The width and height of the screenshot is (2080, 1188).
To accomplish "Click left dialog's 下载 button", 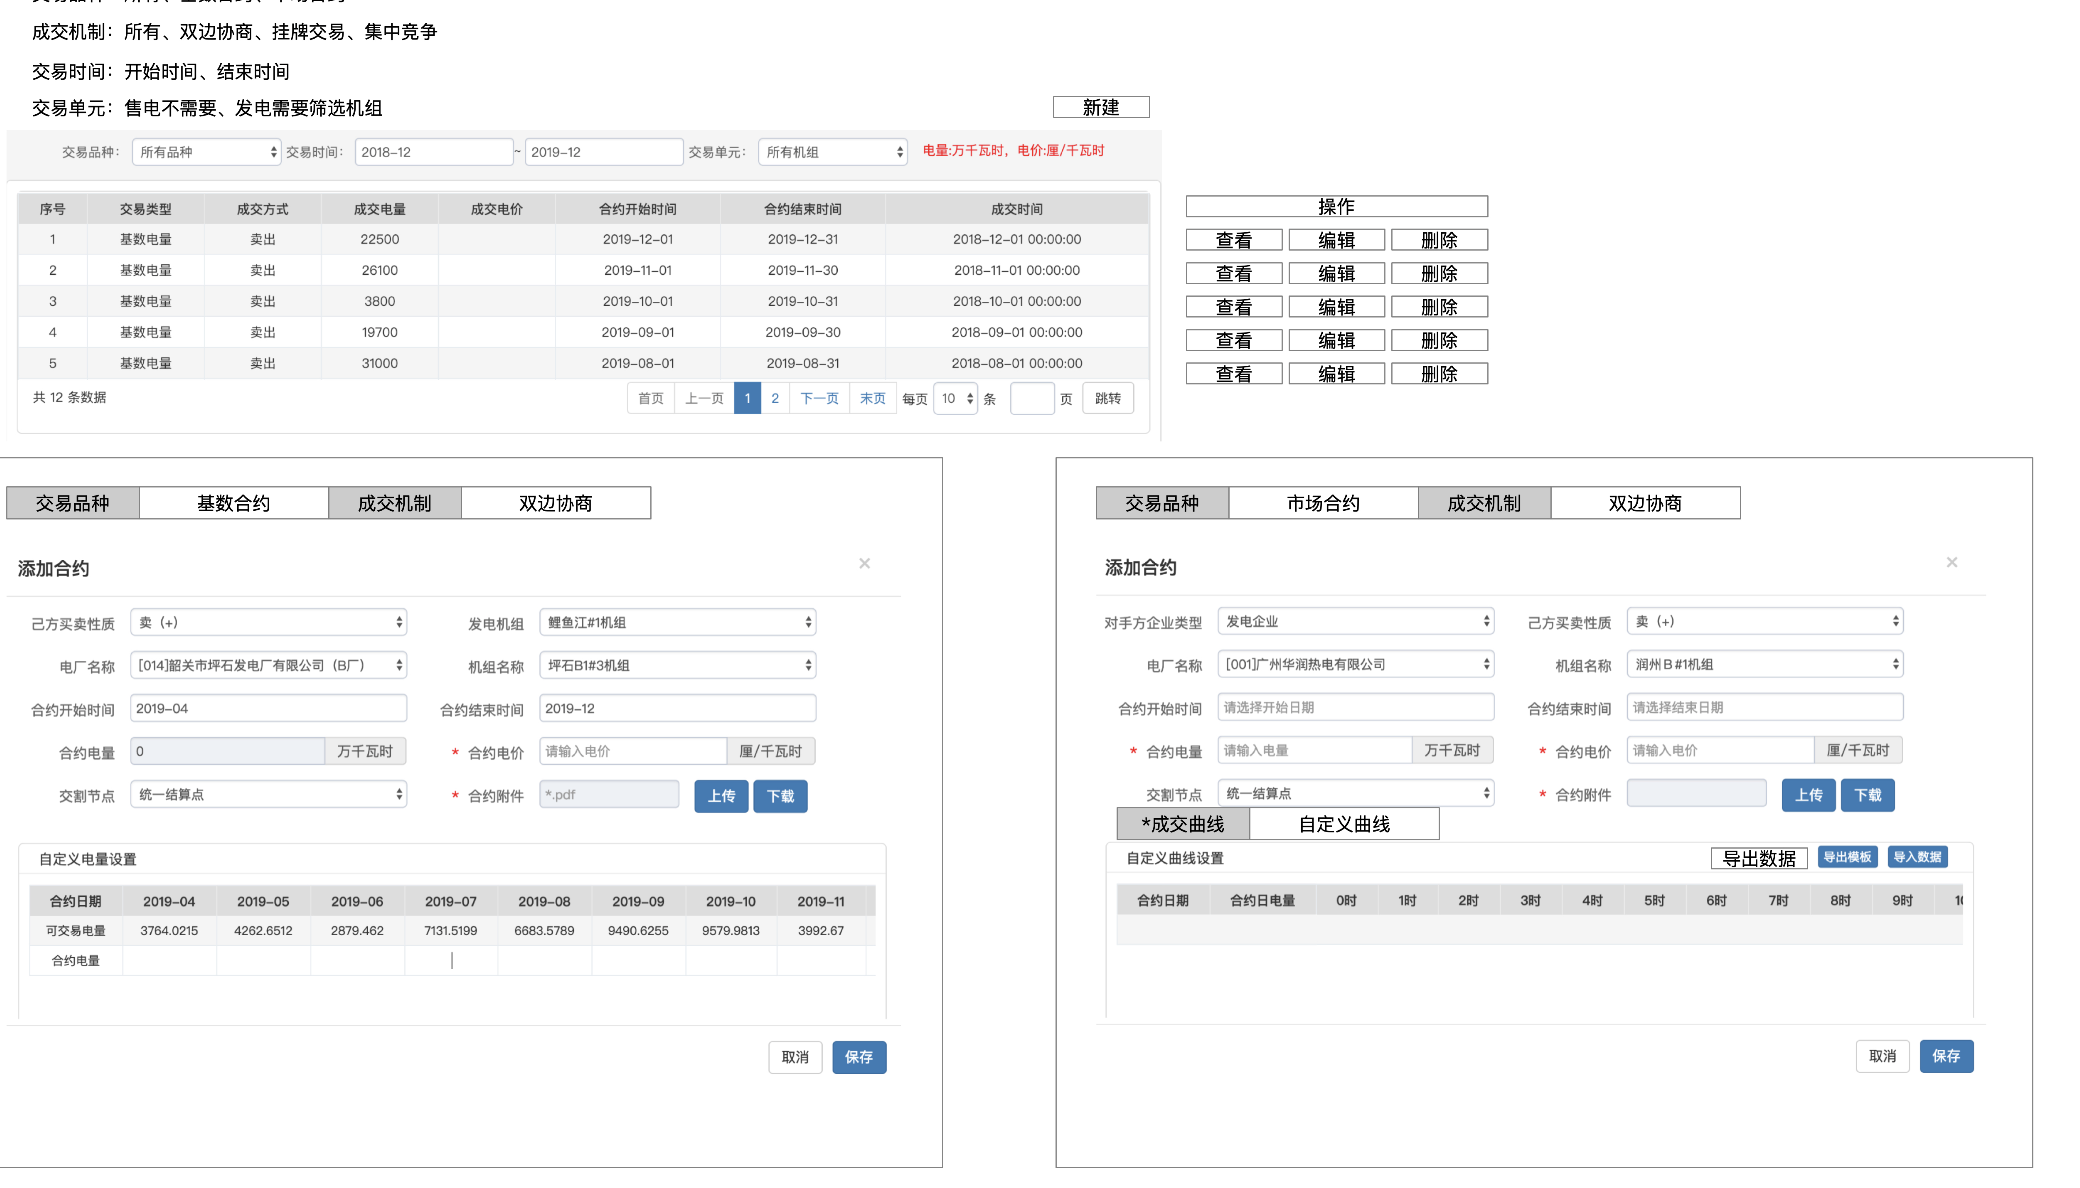I will pos(781,796).
